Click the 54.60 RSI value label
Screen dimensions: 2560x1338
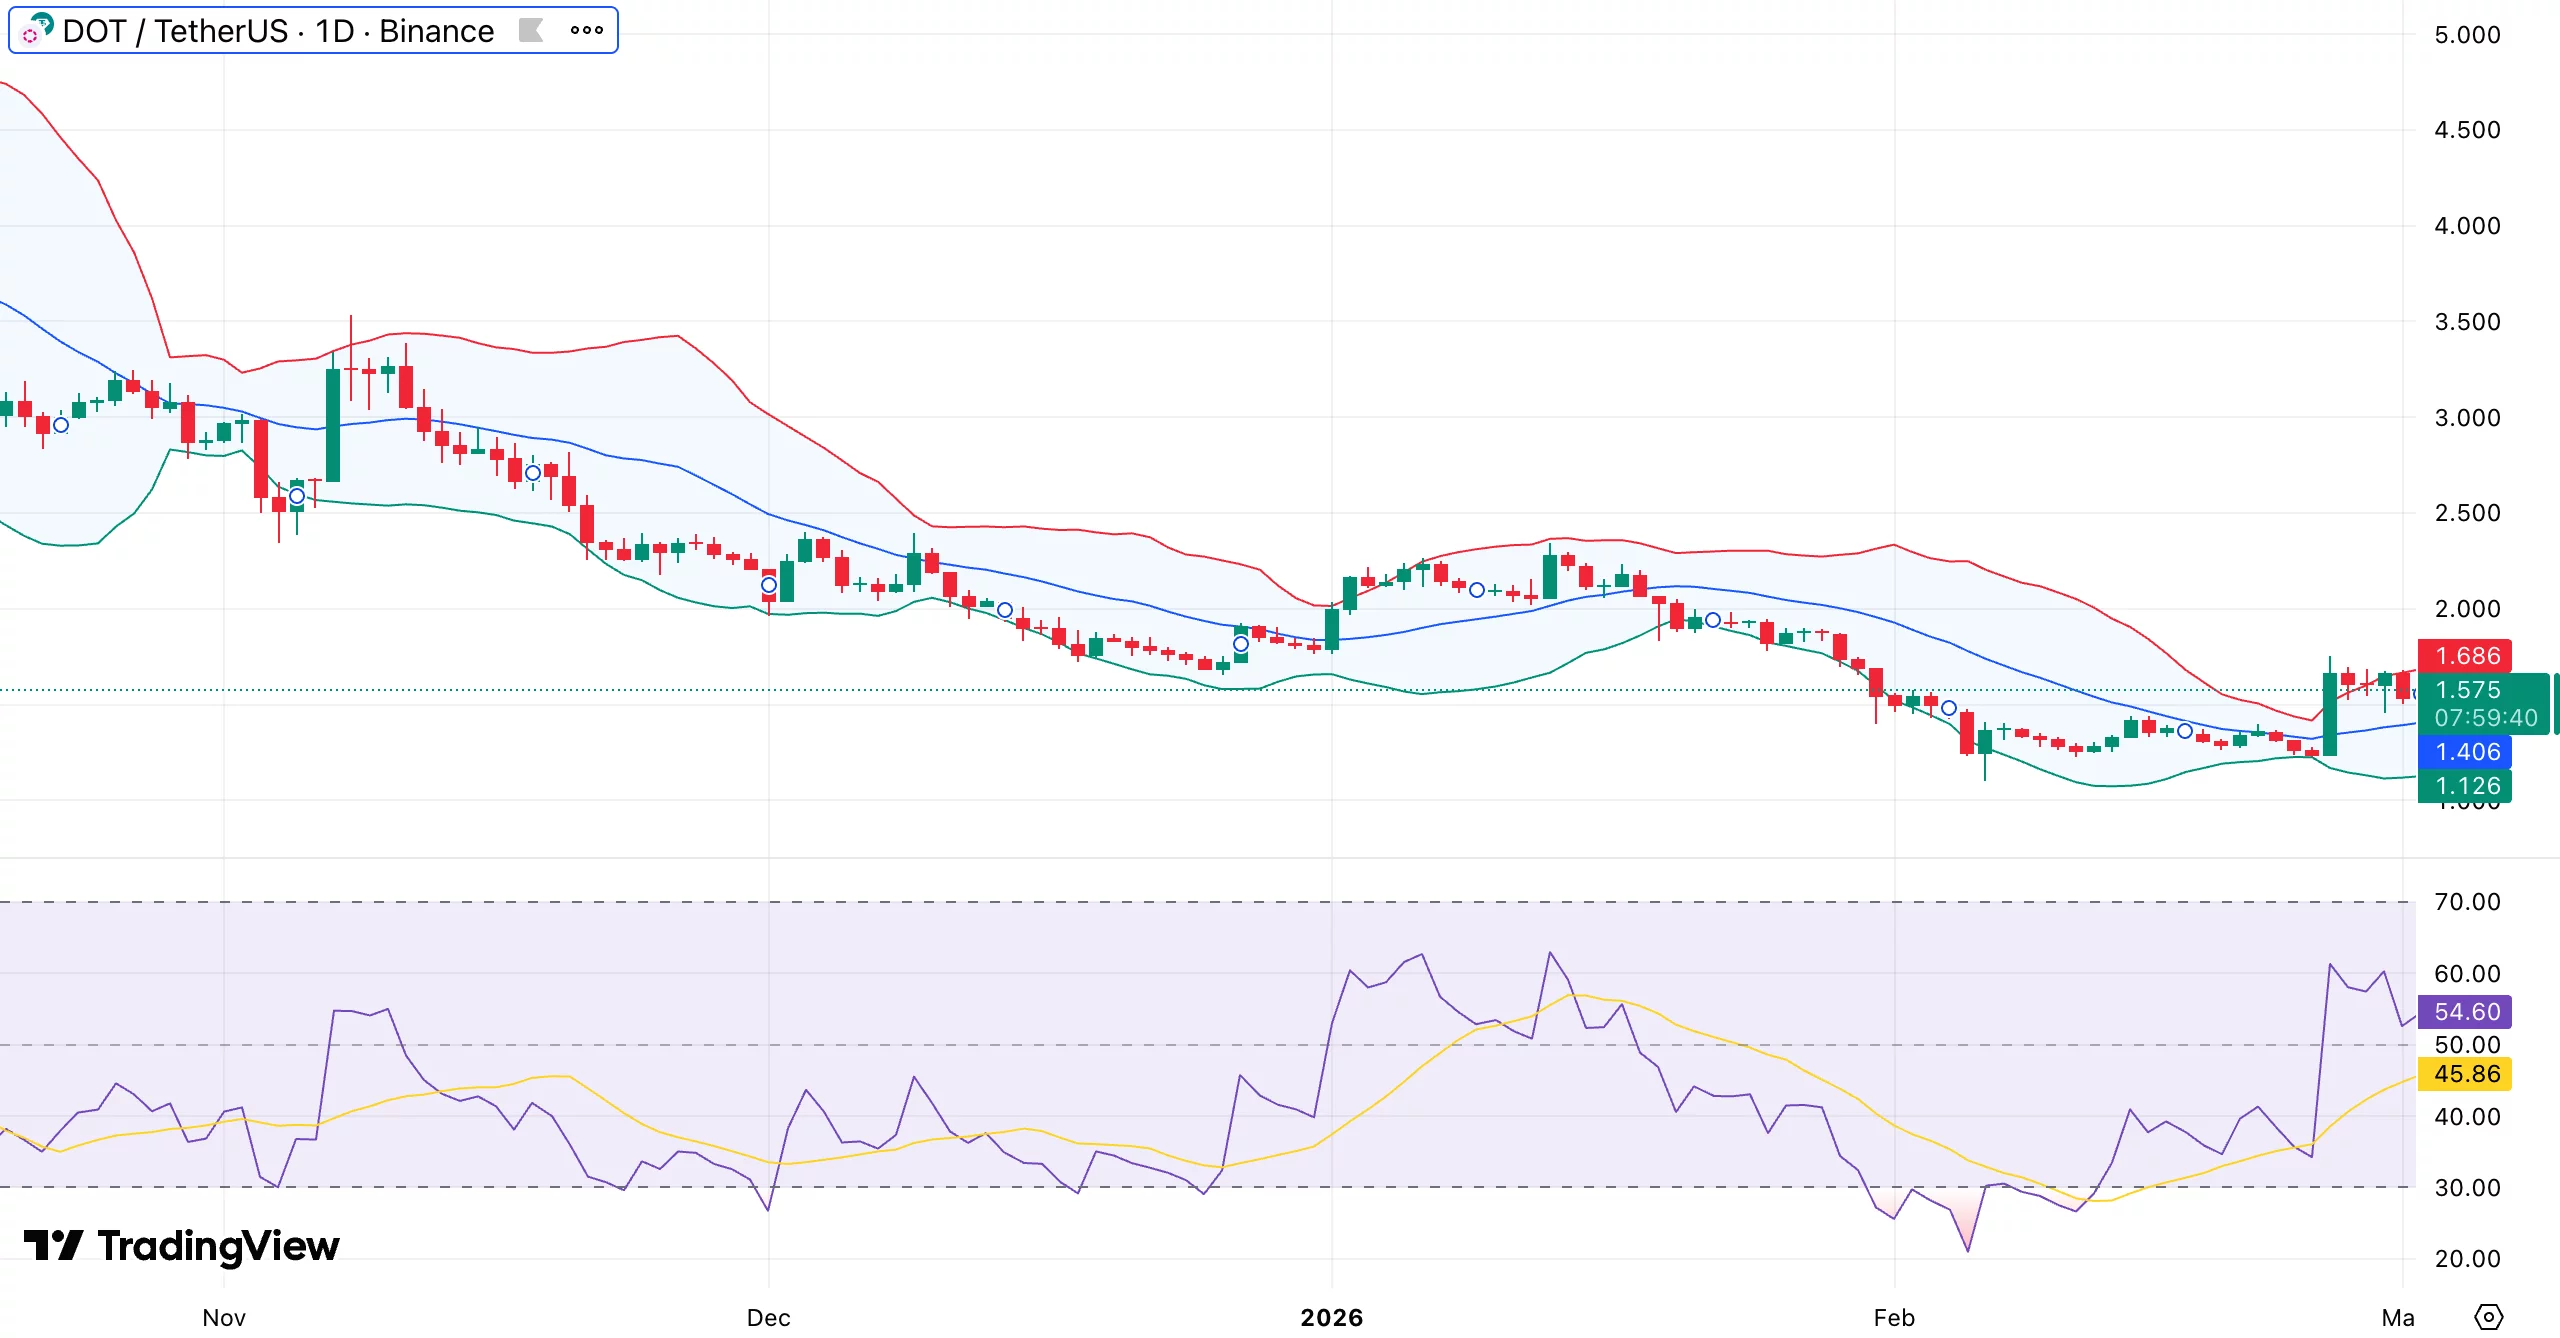[x=2466, y=1012]
